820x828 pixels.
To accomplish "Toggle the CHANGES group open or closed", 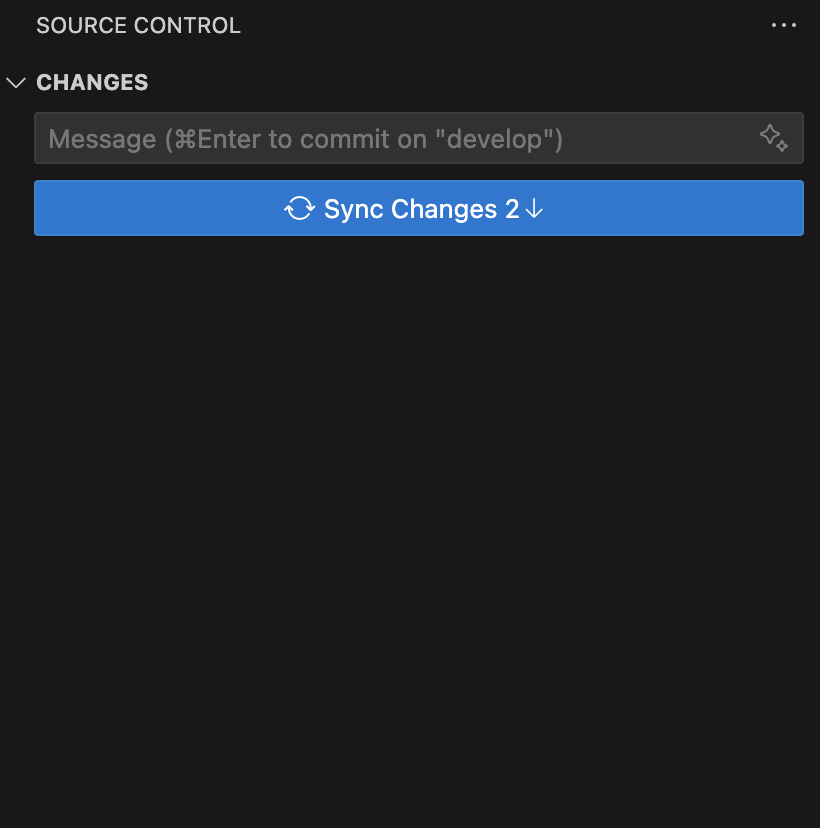I will tap(16, 83).
